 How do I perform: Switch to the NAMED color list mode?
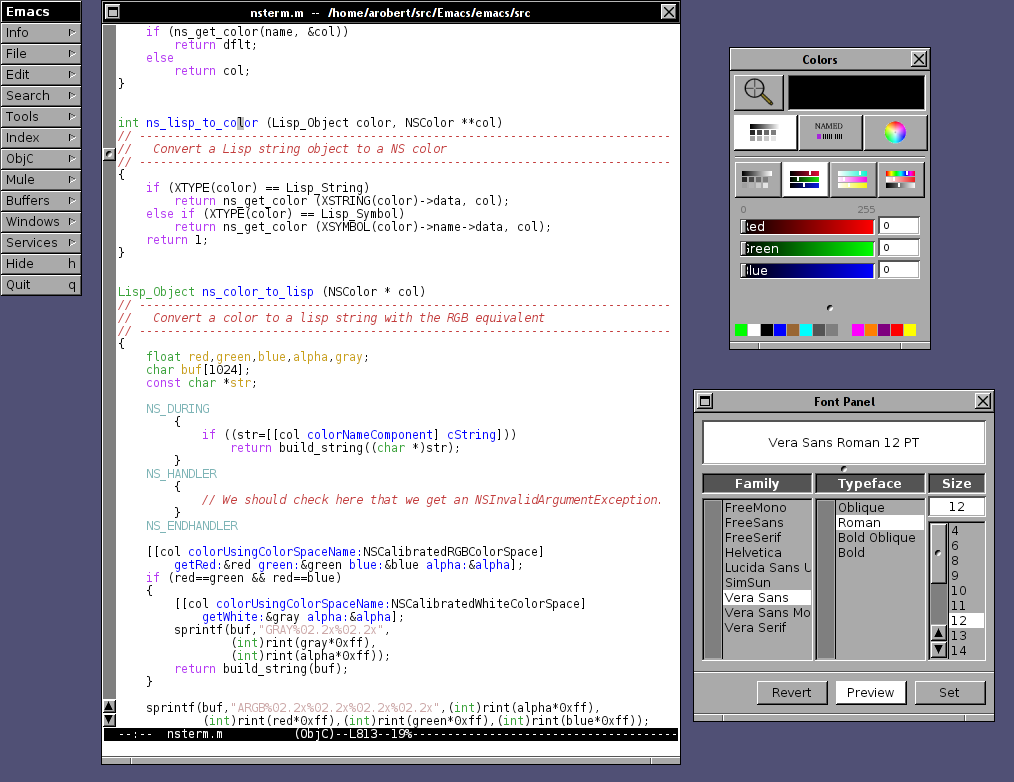(x=829, y=132)
